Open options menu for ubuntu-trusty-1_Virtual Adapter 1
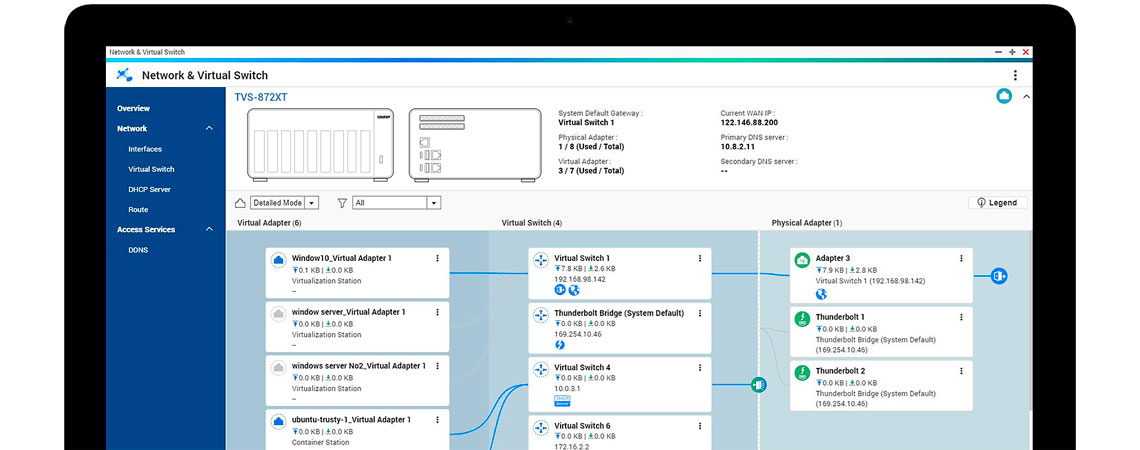The width and height of the screenshot is (1140, 450). tap(437, 419)
